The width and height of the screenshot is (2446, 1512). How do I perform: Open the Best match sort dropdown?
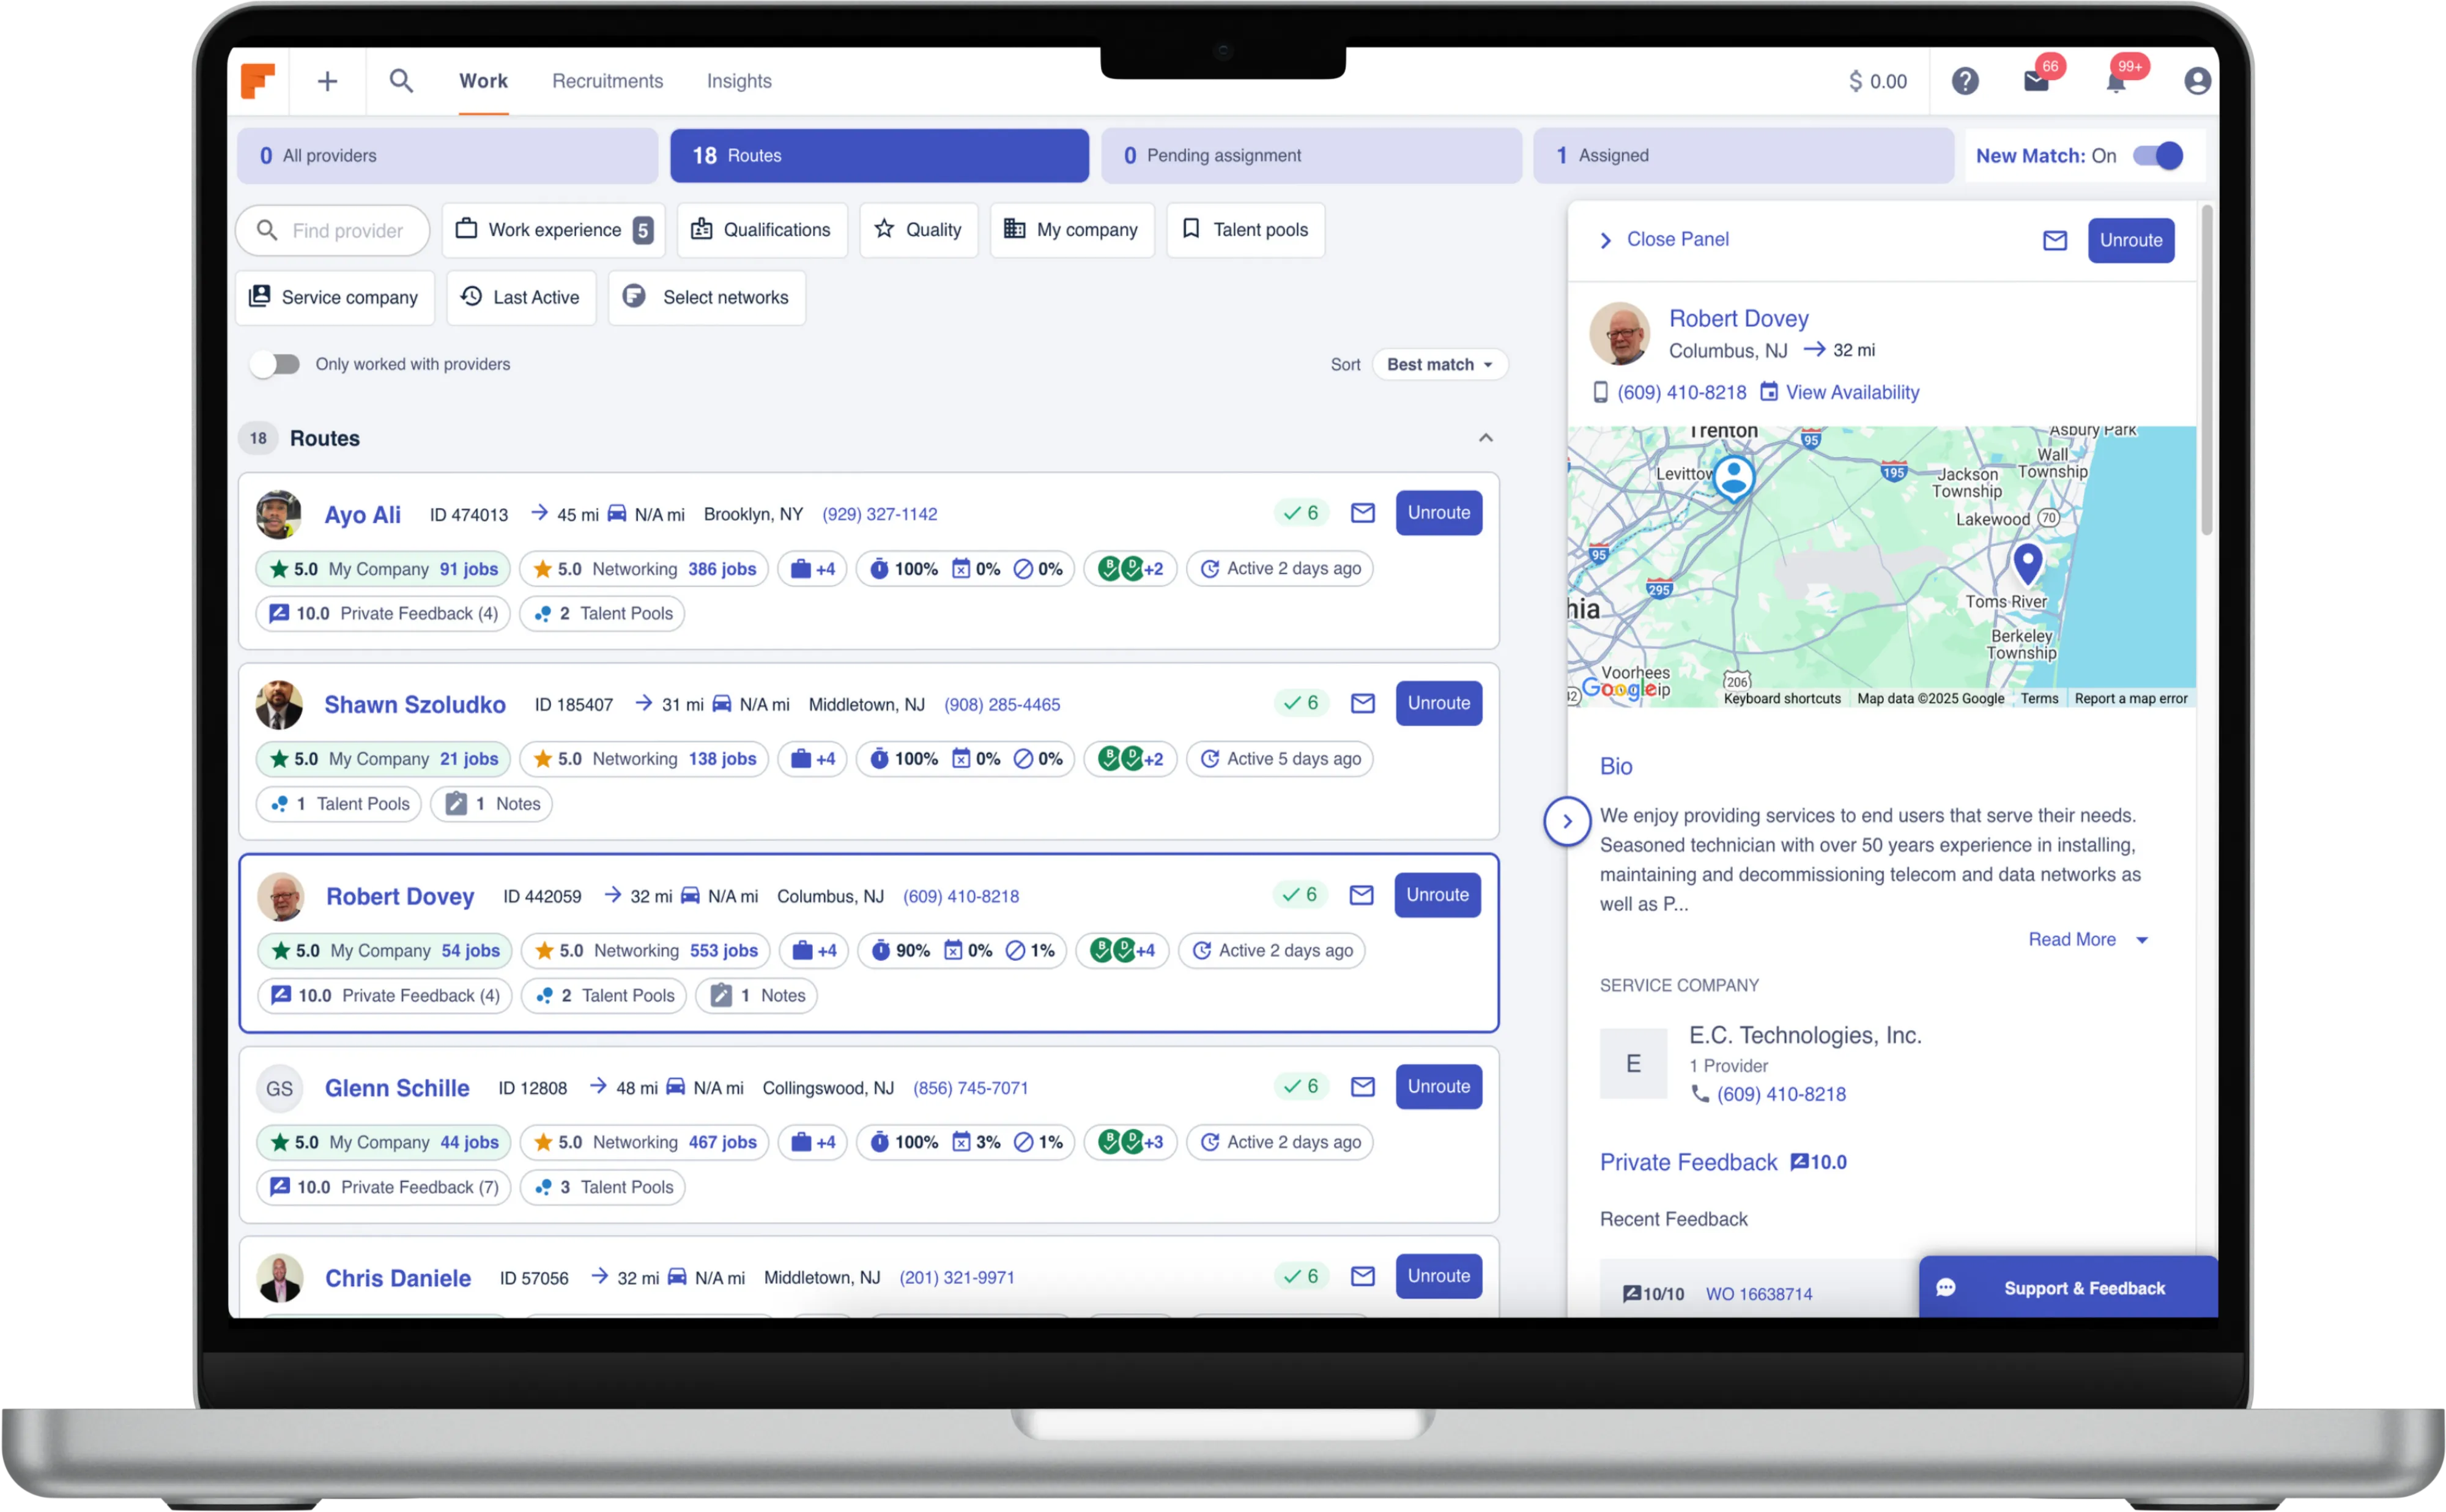(1439, 364)
